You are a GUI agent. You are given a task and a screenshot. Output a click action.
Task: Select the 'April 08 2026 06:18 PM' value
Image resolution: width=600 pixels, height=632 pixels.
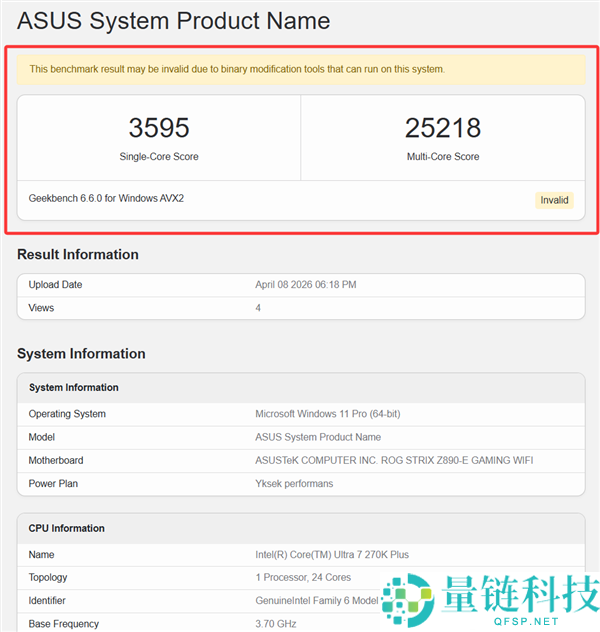[305, 285]
